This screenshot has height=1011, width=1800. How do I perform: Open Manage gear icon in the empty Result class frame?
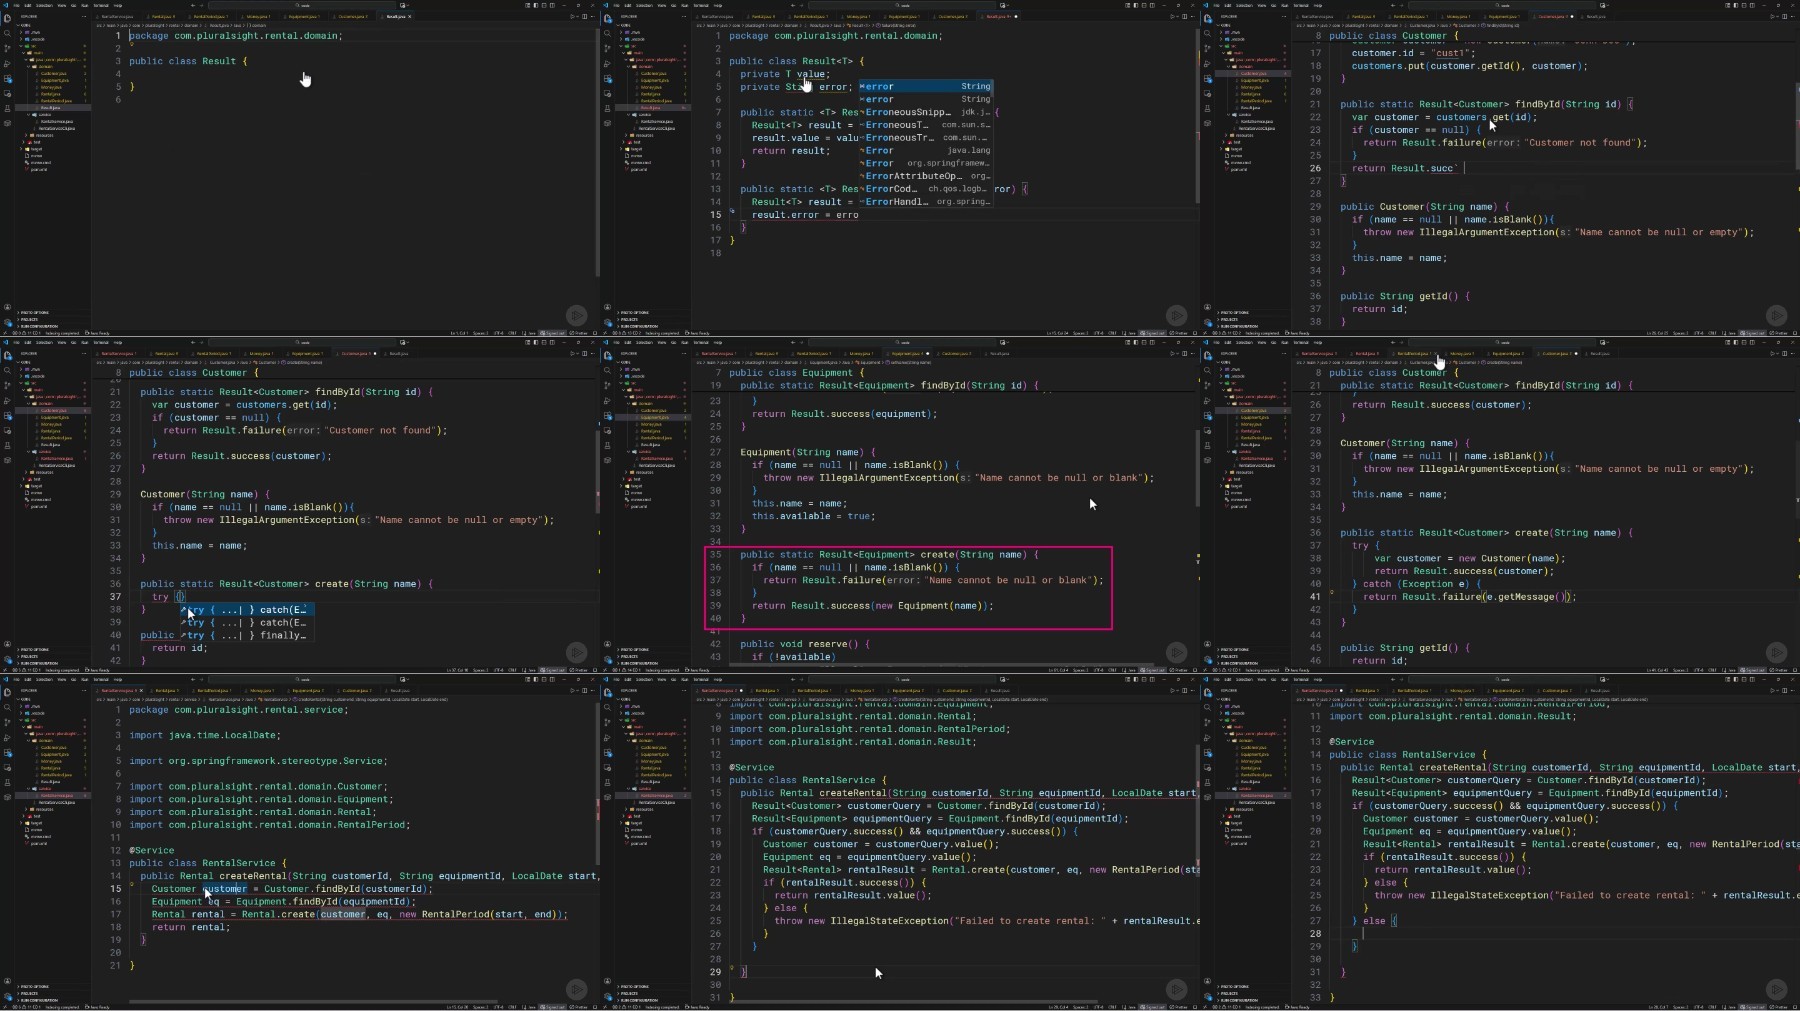point(7,322)
